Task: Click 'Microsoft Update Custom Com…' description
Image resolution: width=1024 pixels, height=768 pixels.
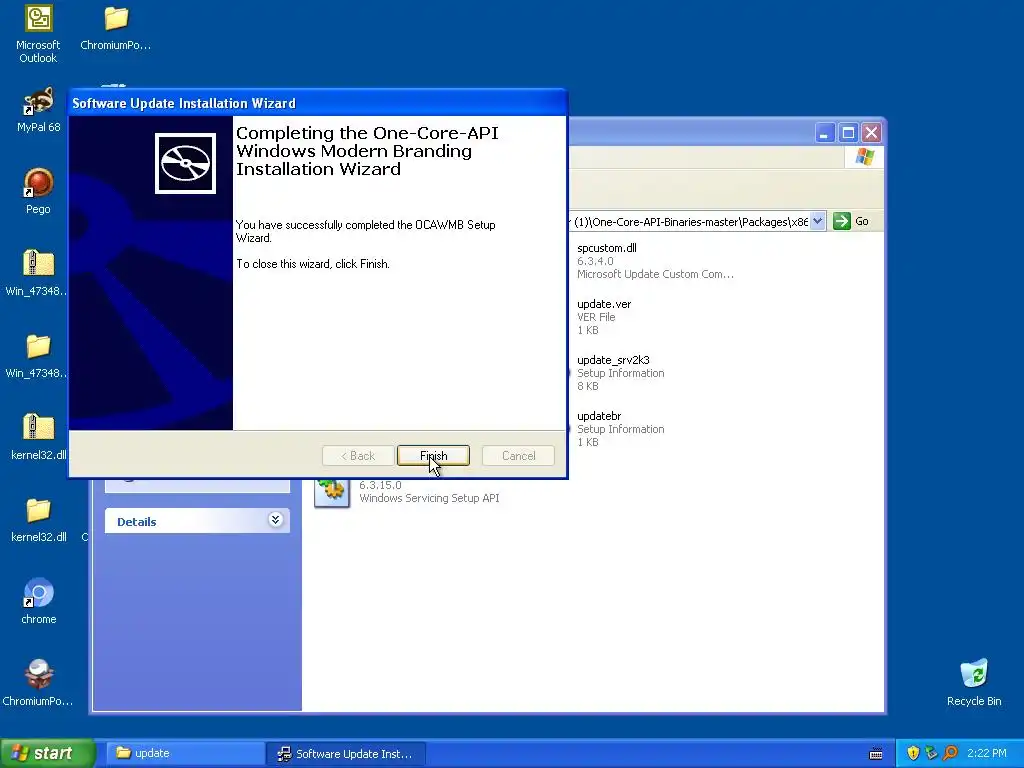Action: tap(655, 274)
